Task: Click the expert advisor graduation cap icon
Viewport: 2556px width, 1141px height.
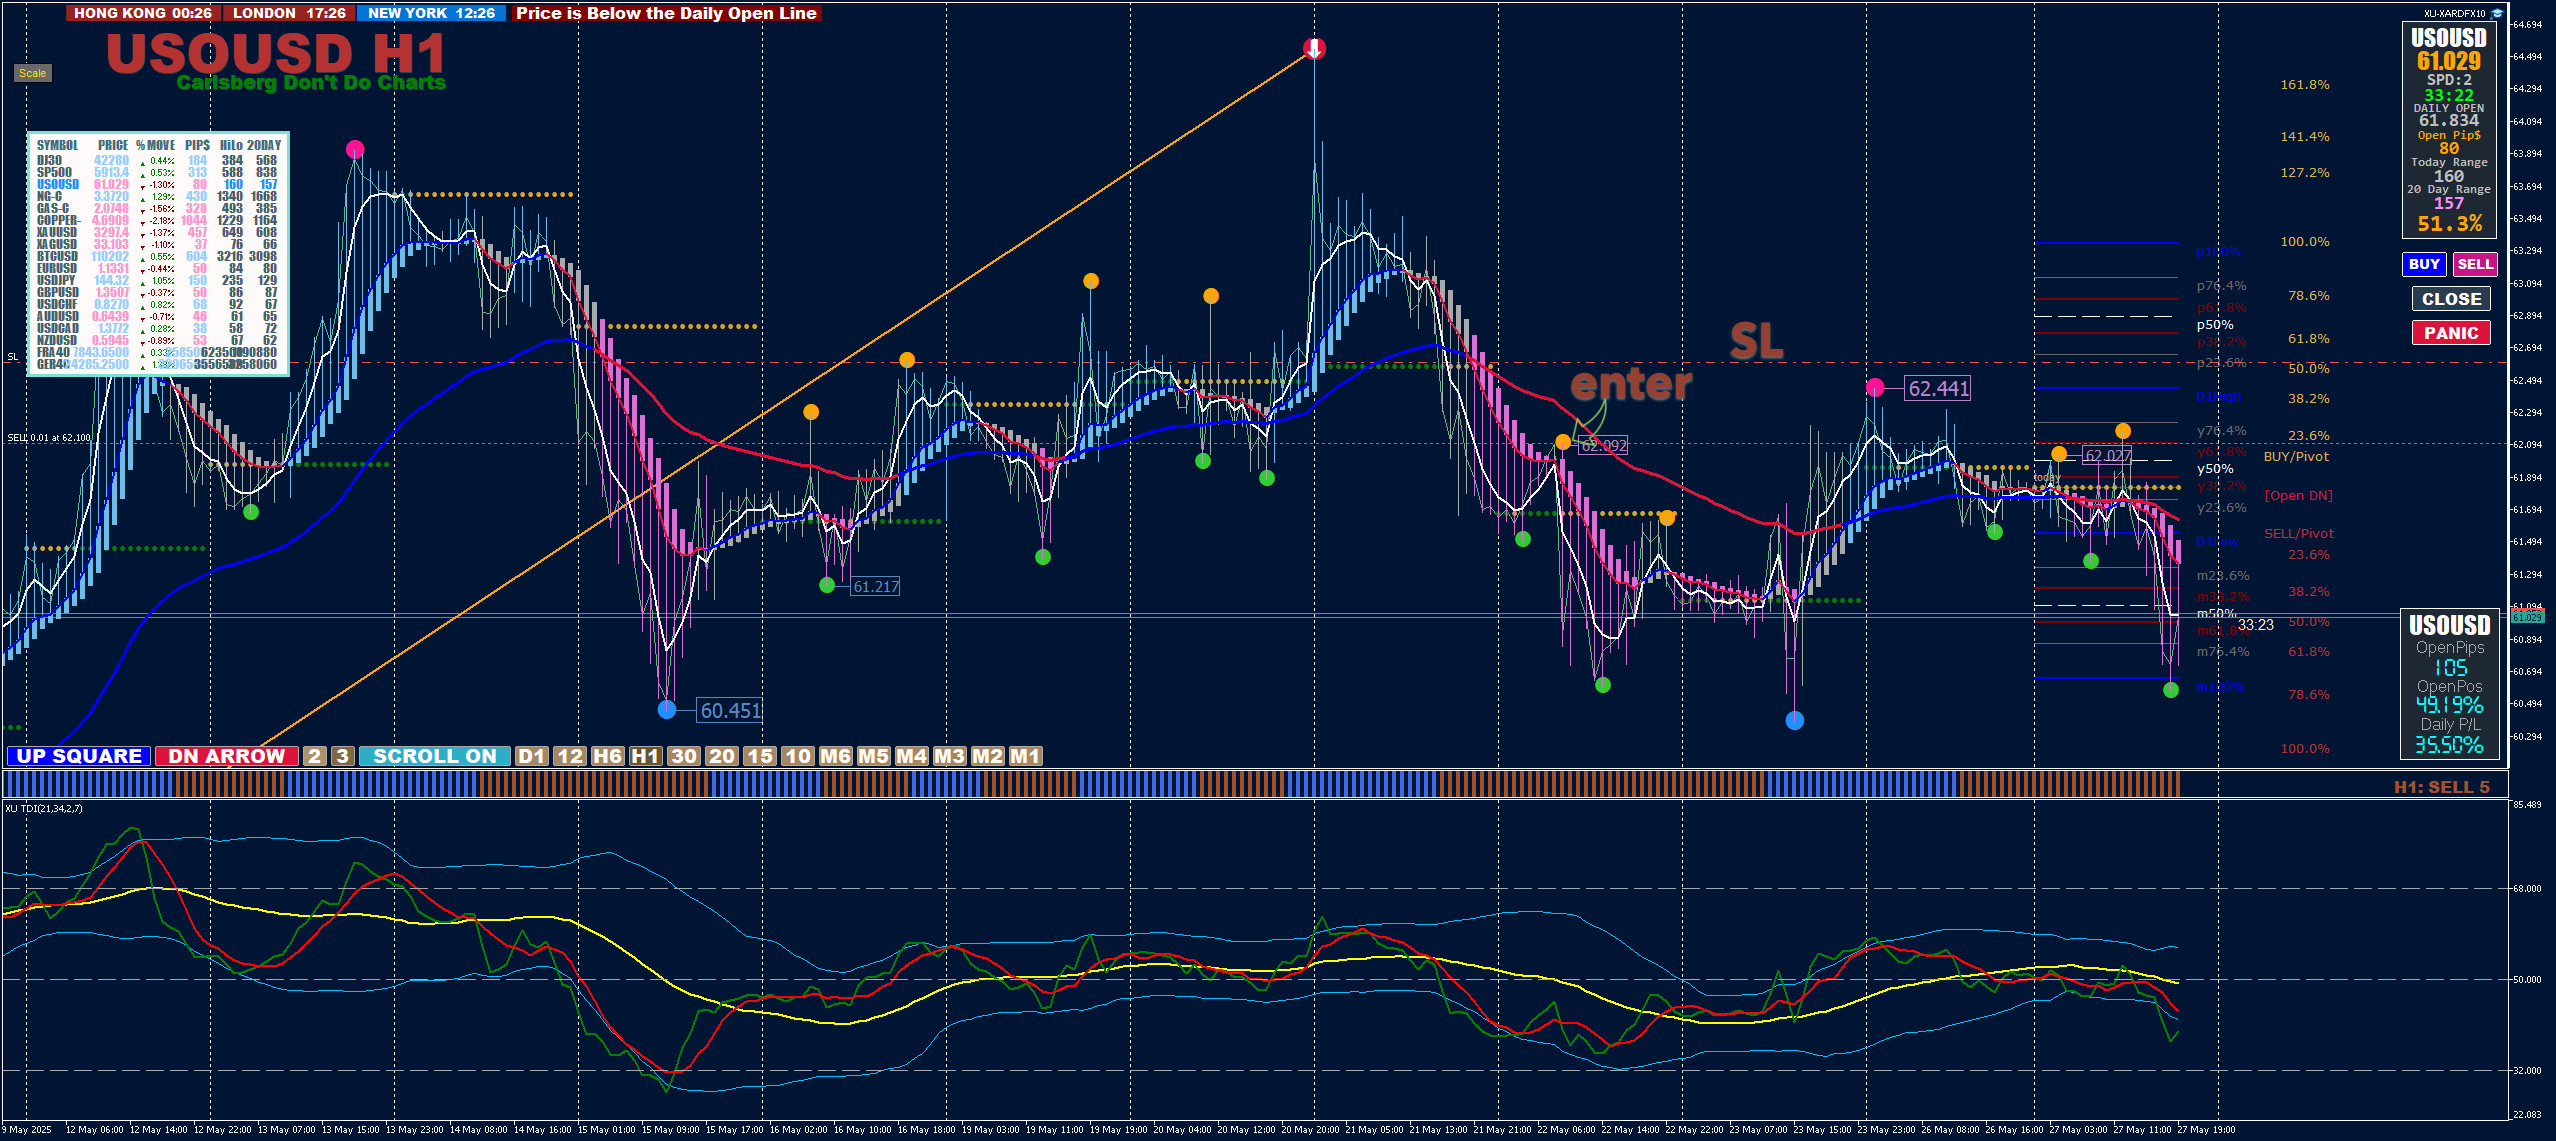Action: pyautogui.click(x=2497, y=13)
